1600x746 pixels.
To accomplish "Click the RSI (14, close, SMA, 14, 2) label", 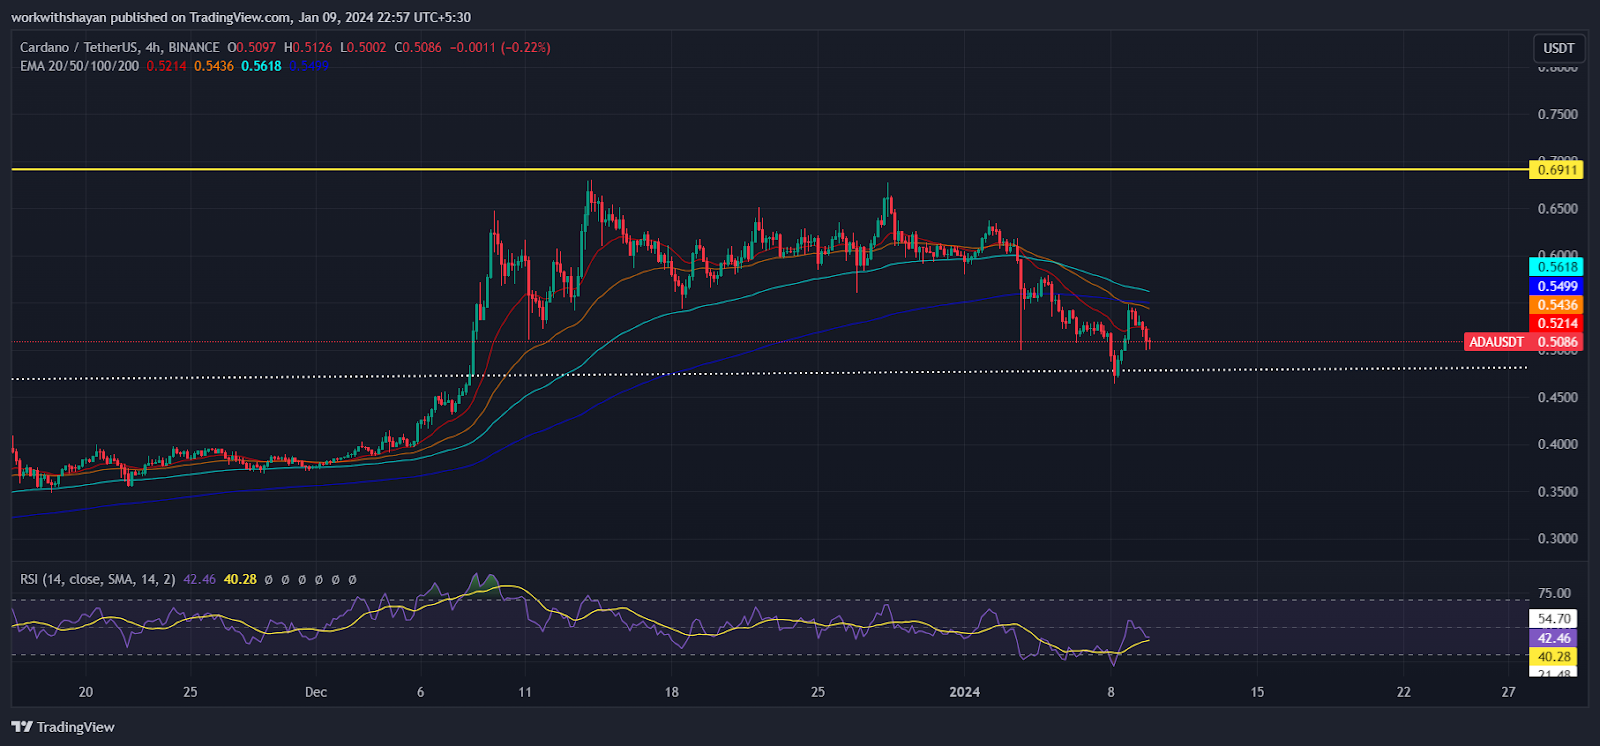I will 98,579.
